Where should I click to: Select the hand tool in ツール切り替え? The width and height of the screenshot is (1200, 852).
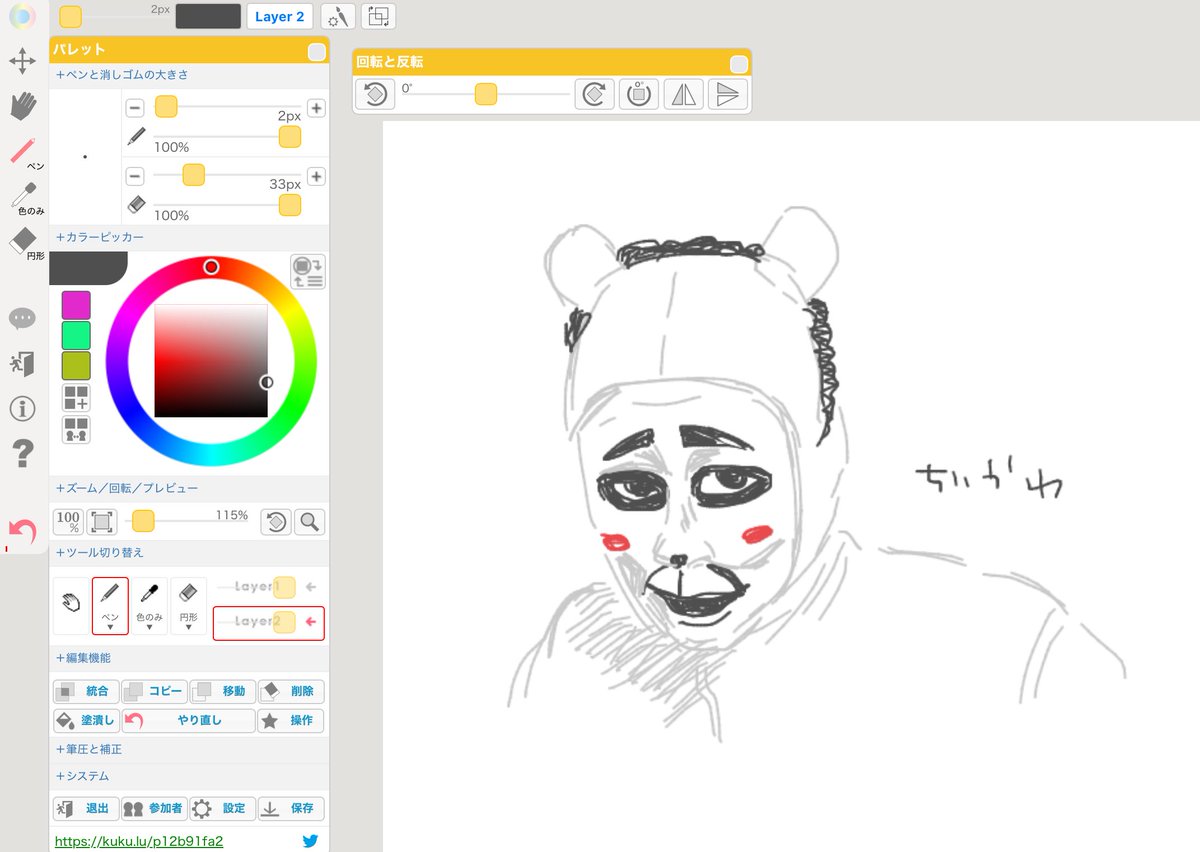pyautogui.click(x=70, y=605)
